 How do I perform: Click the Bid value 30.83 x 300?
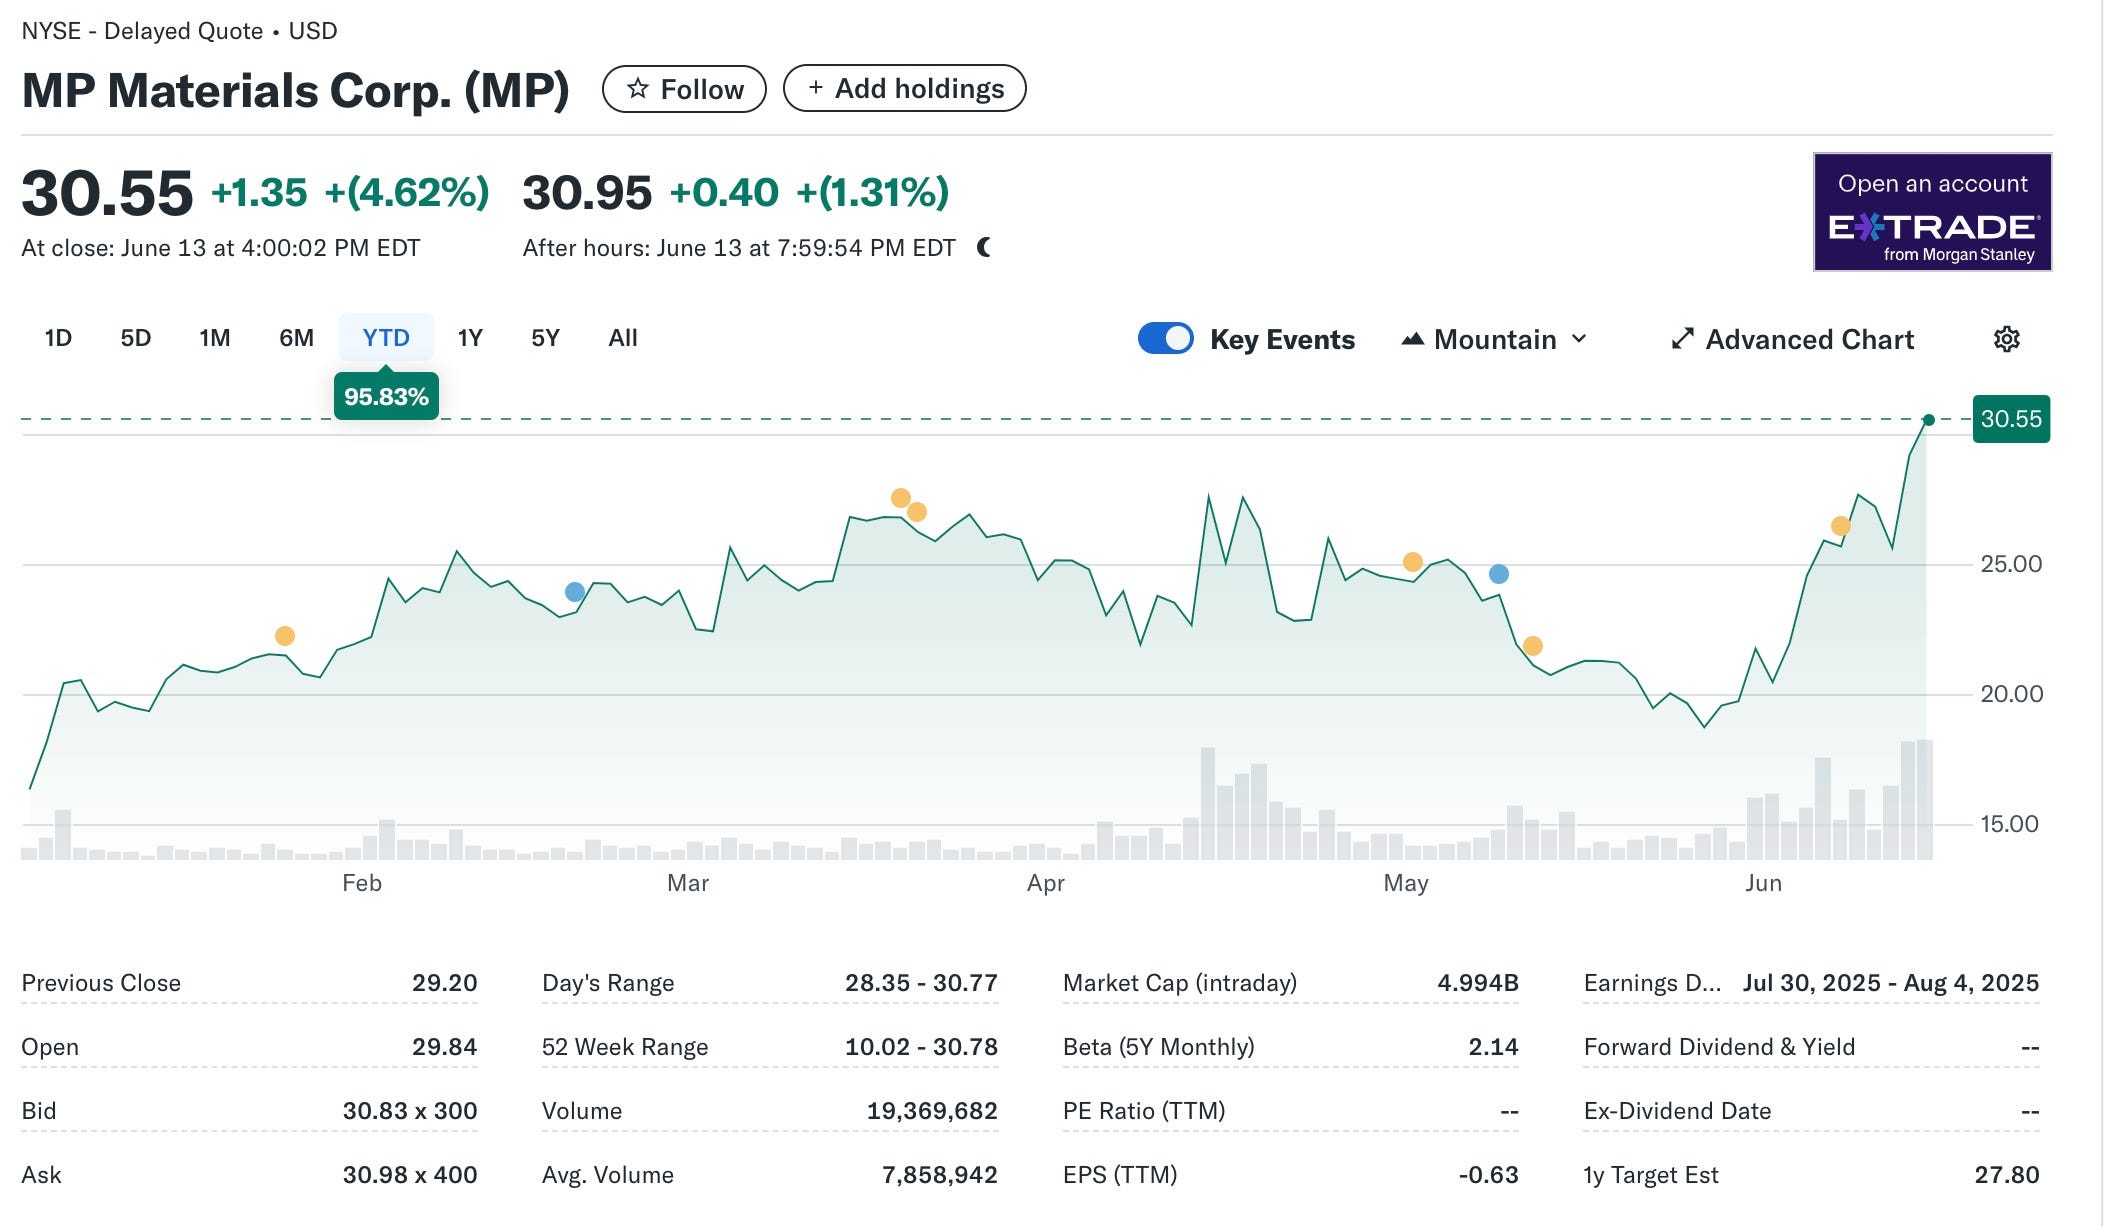tap(410, 1111)
